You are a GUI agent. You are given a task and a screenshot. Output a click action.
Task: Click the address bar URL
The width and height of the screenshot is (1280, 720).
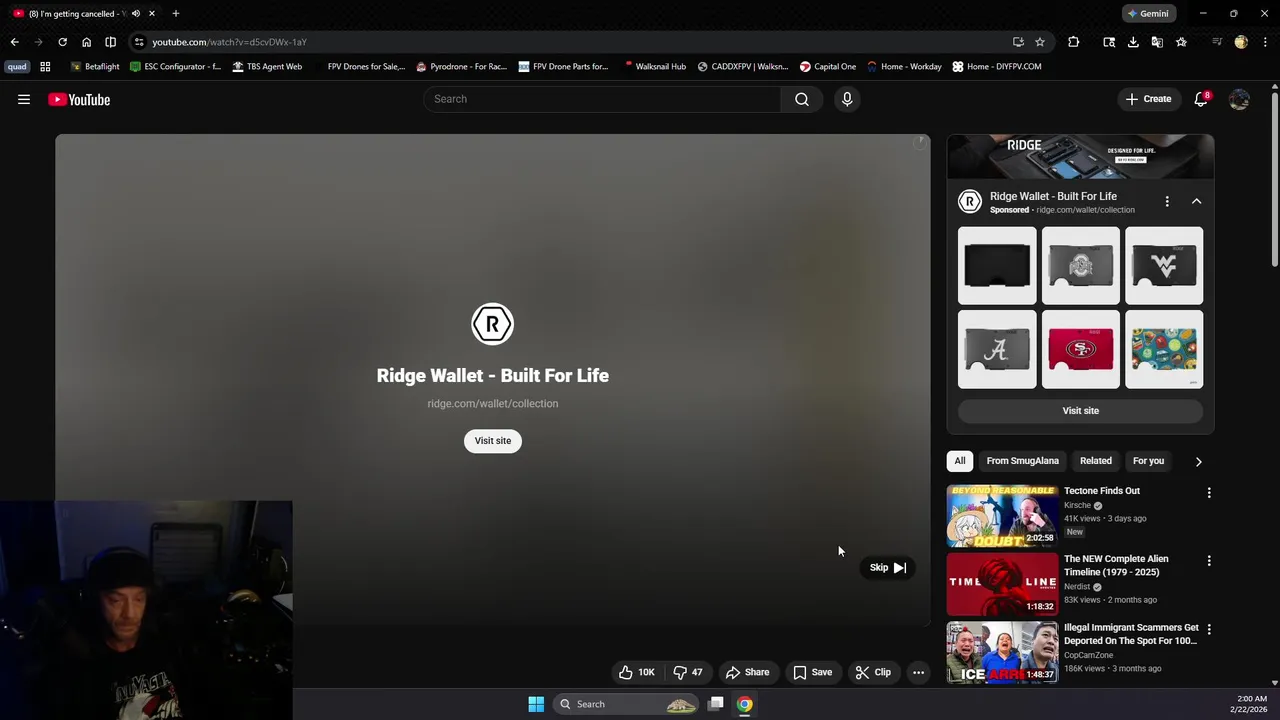229,42
